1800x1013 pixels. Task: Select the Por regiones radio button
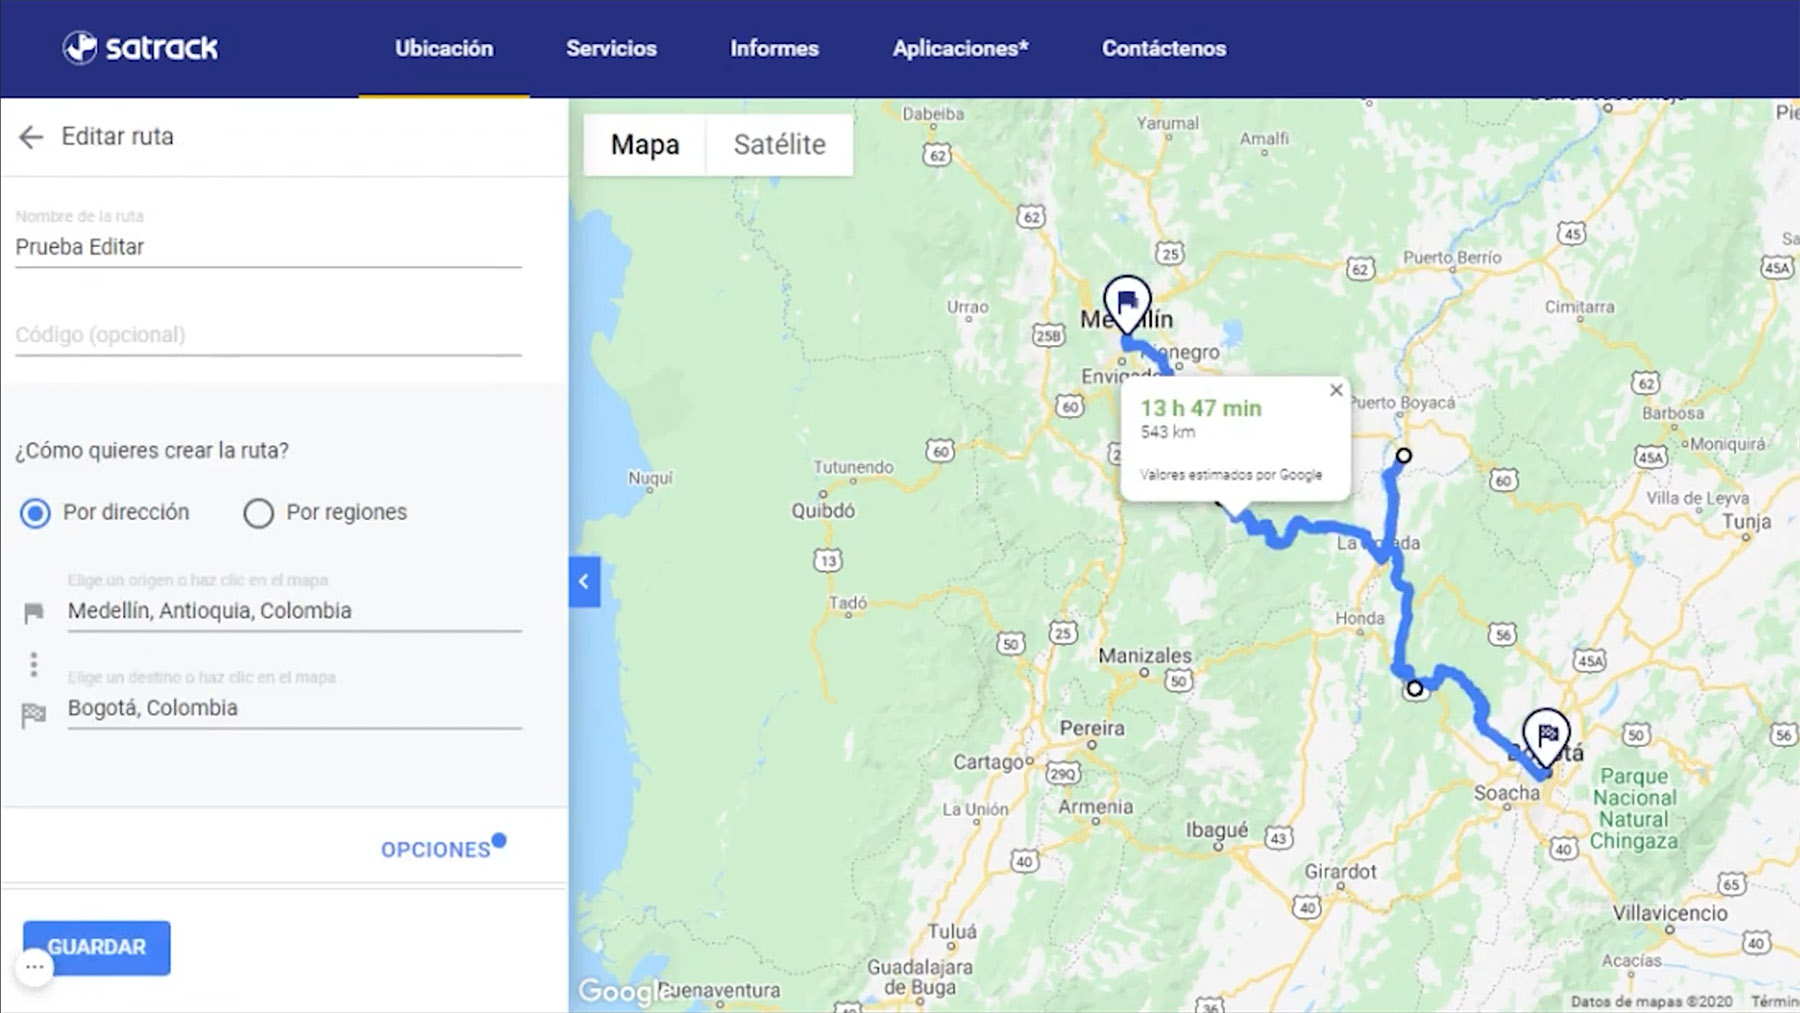click(258, 513)
